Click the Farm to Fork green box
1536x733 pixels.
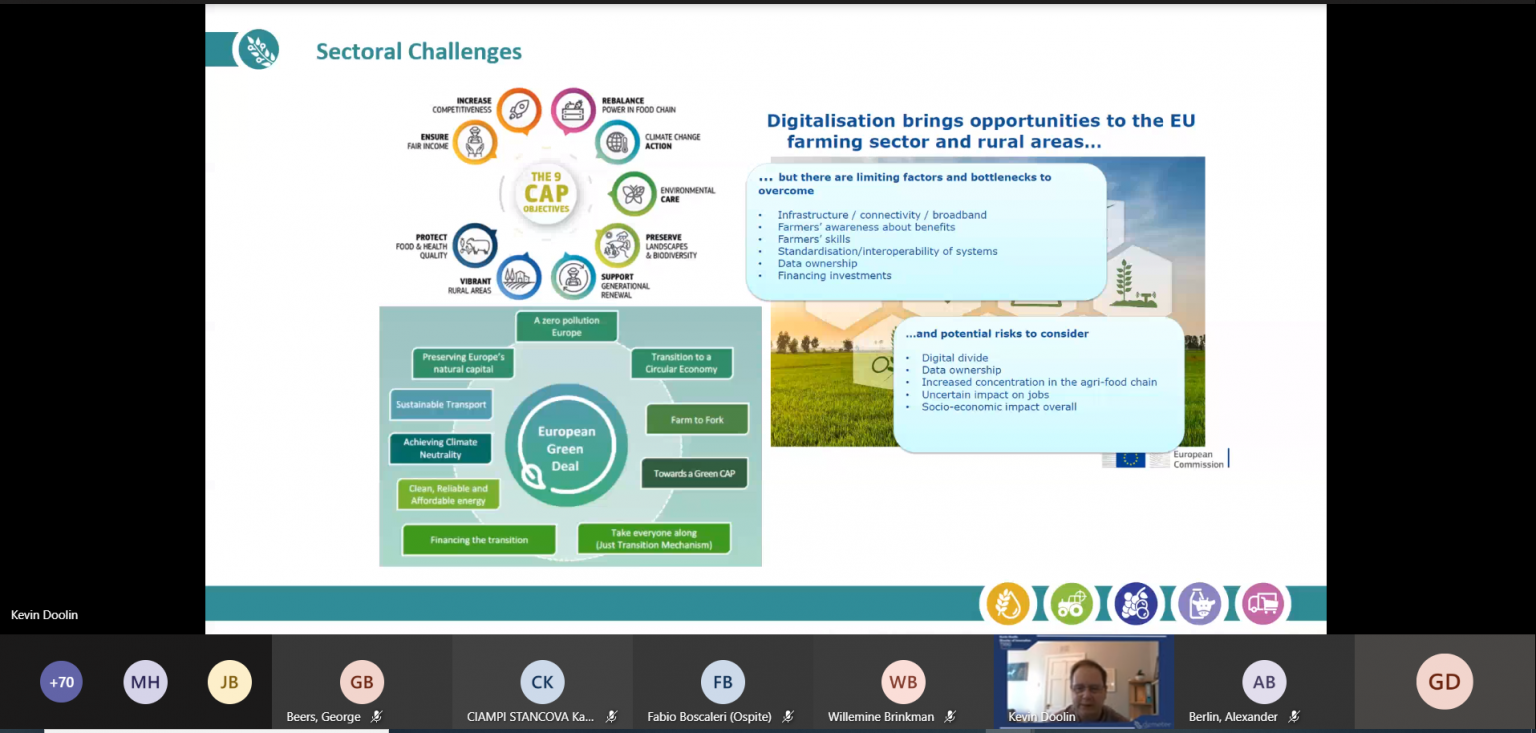(x=697, y=419)
